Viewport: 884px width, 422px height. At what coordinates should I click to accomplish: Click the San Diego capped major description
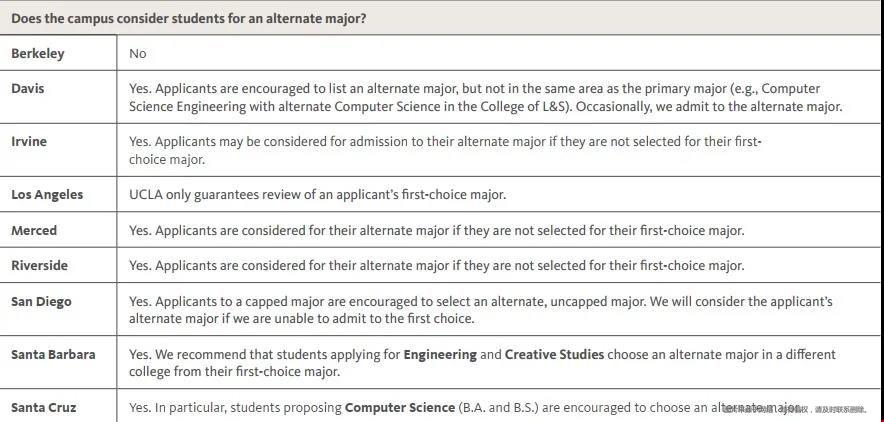(x=480, y=310)
